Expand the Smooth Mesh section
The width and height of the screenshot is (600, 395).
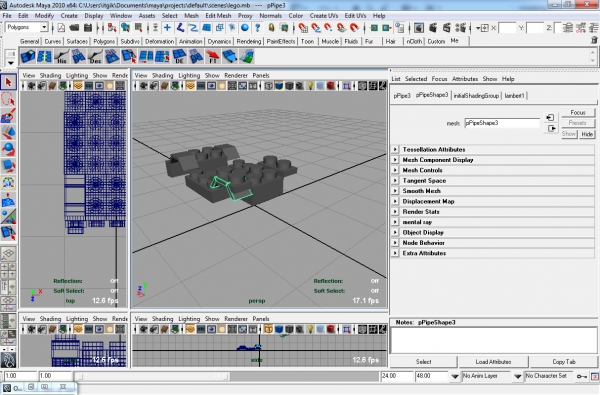tap(395, 191)
